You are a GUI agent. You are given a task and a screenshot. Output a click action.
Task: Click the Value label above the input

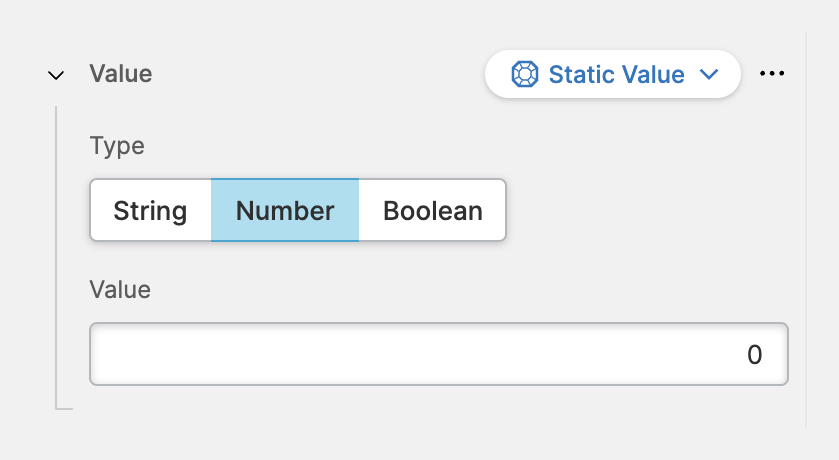[x=120, y=290]
